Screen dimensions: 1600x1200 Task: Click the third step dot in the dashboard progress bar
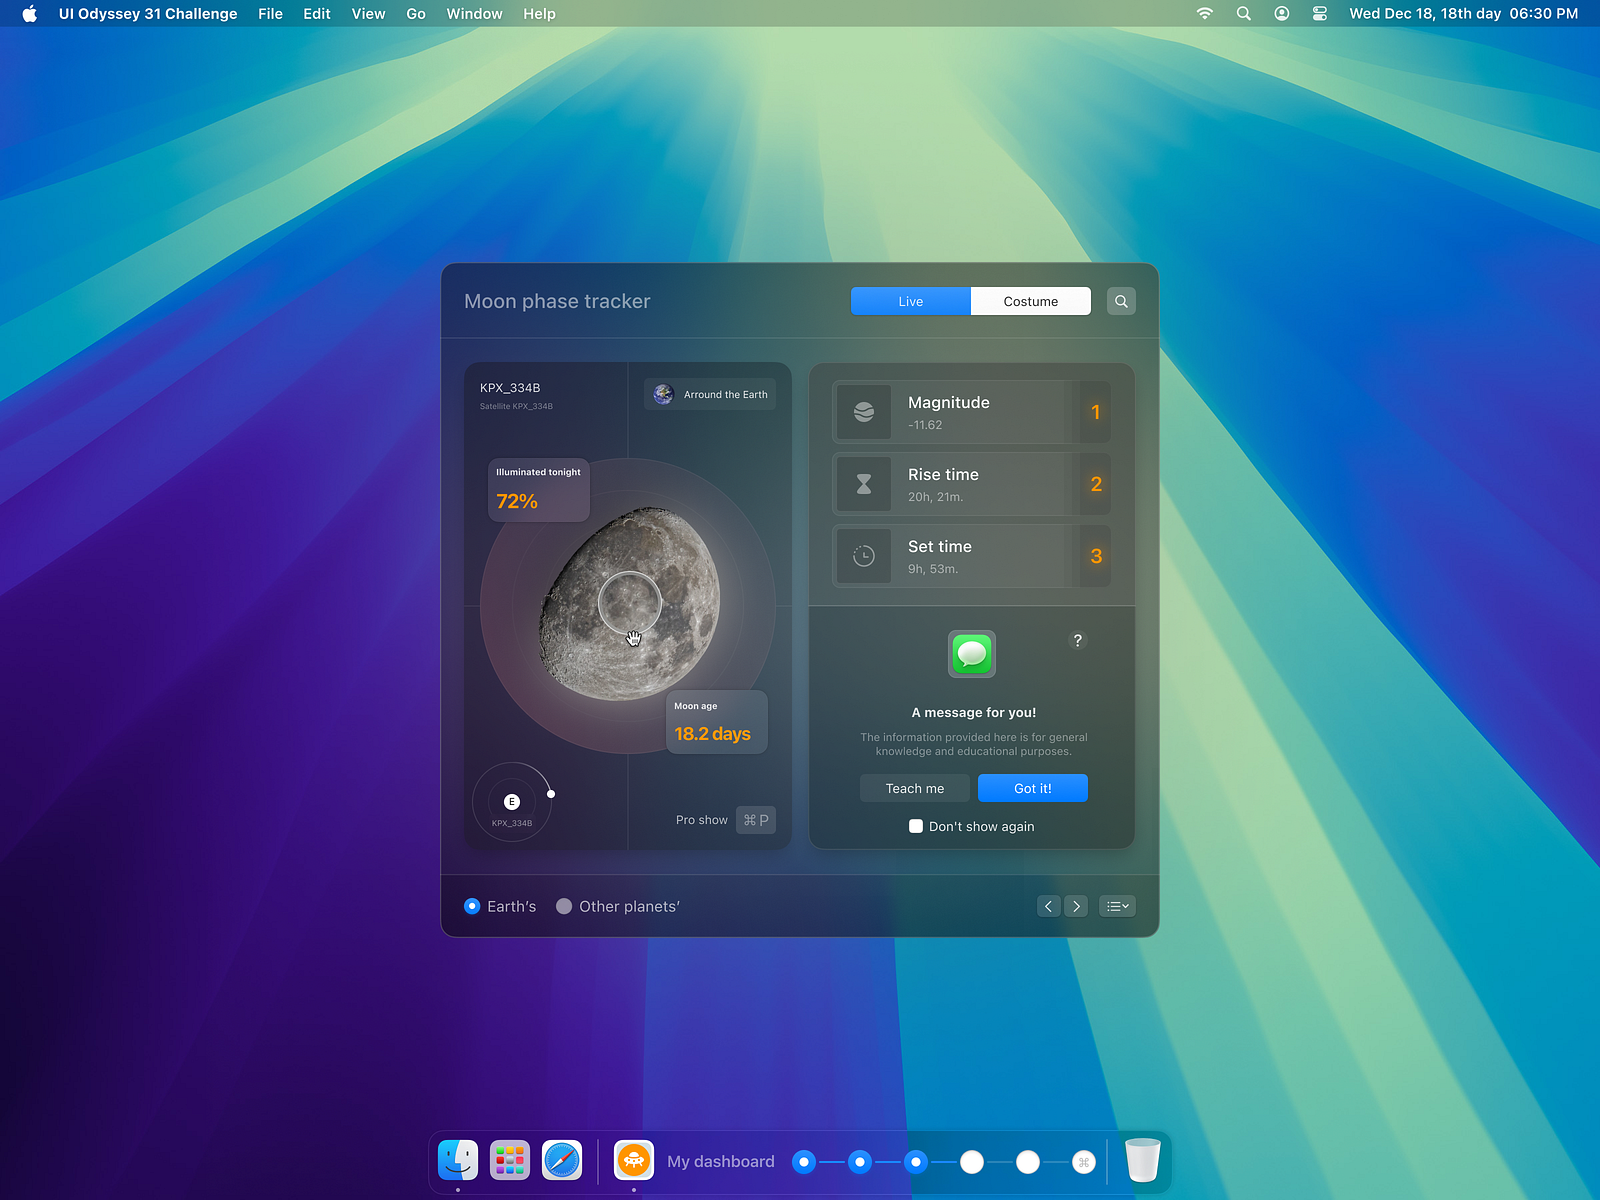(916, 1162)
